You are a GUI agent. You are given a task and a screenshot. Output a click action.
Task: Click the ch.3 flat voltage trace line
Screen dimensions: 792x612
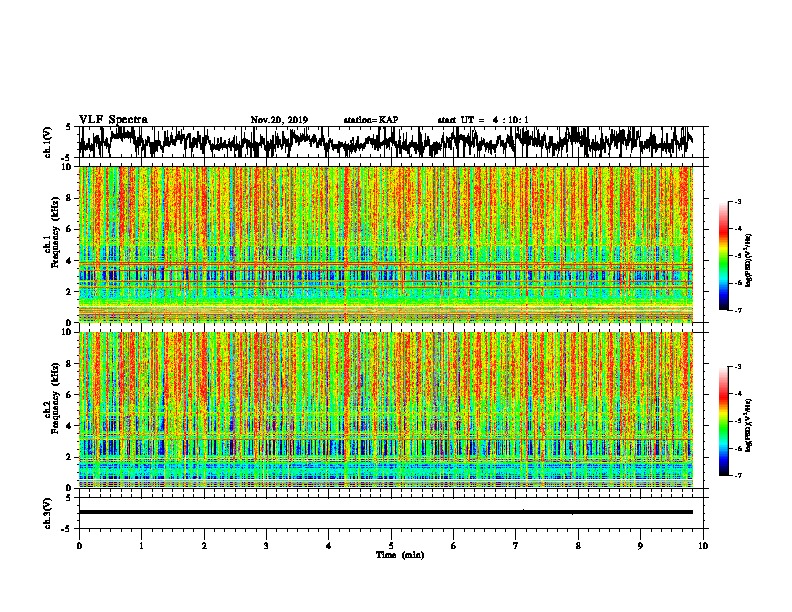point(385,512)
